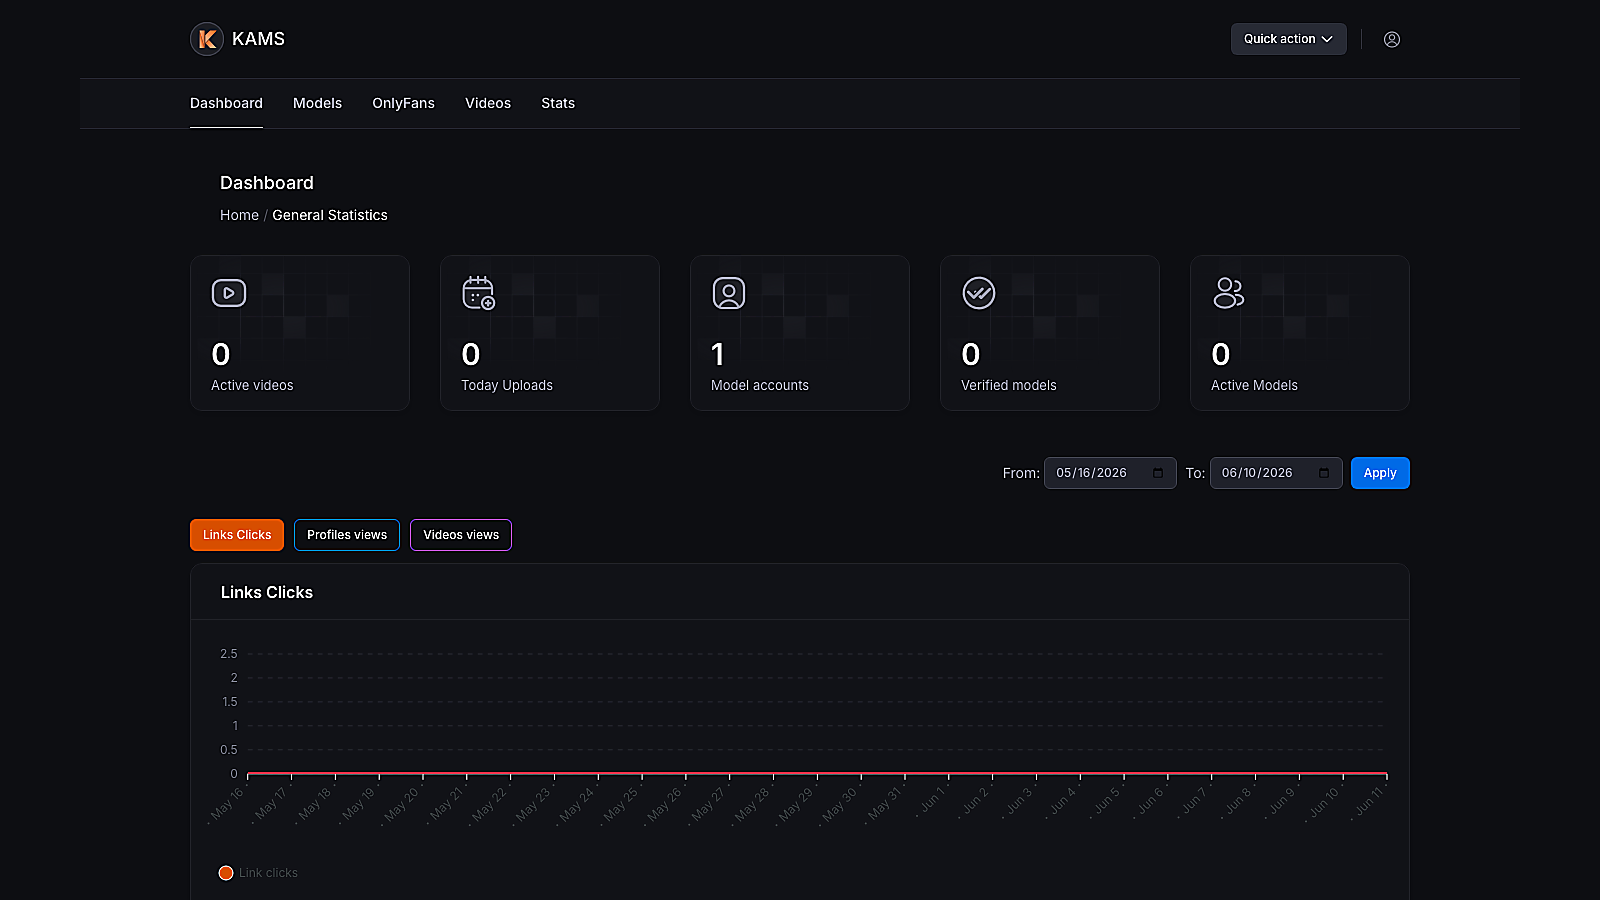Click the Active Models users icon
Viewport: 1600px width, 900px height.
click(1229, 293)
